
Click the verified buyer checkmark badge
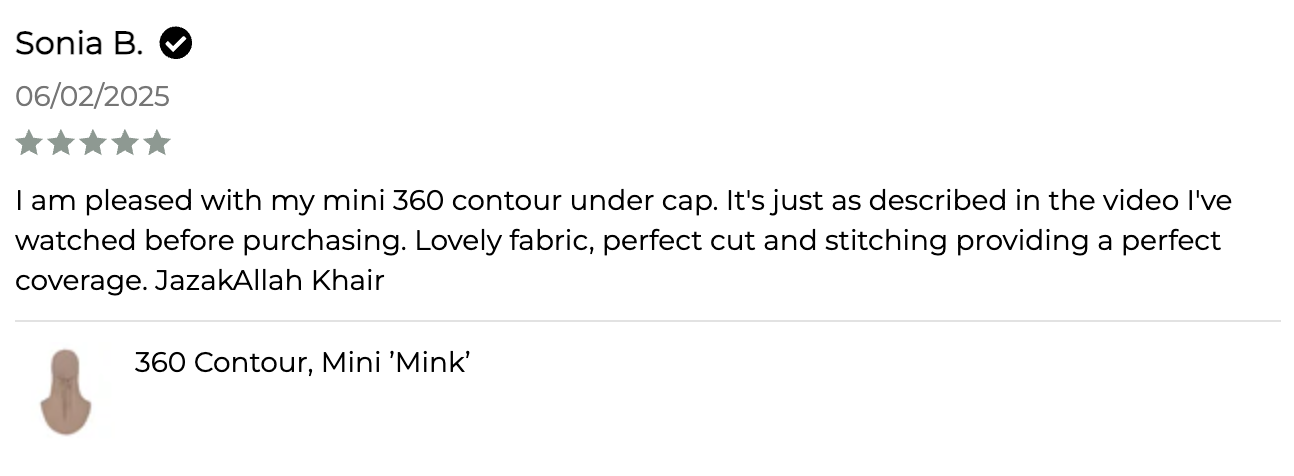click(x=176, y=44)
